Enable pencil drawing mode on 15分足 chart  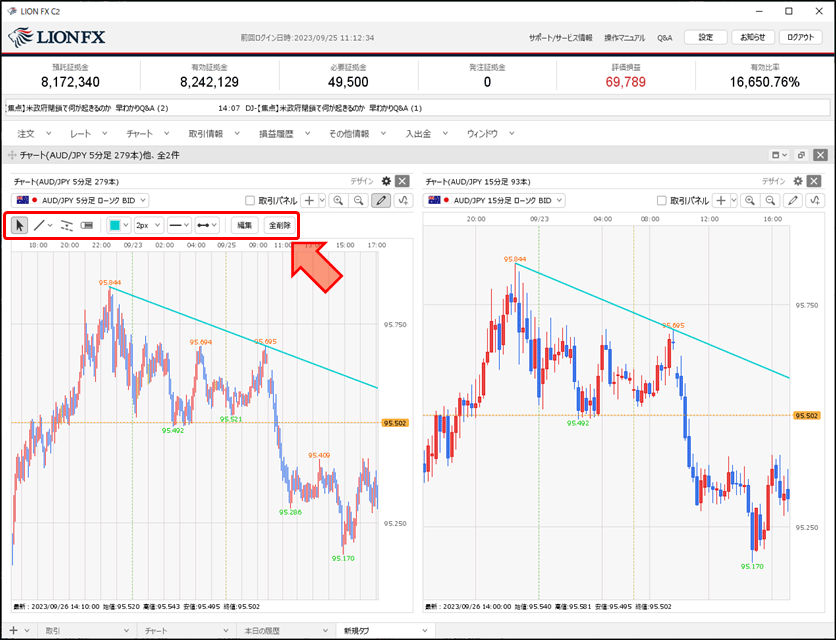(x=793, y=201)
